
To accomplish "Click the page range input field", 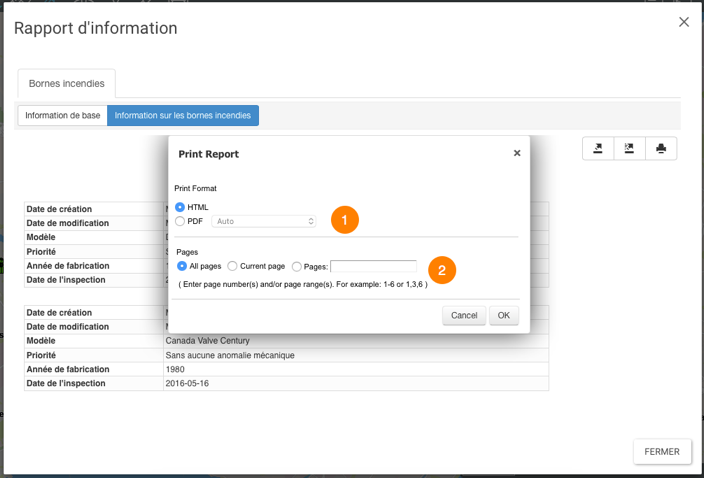I will click(x=373, y=267).
